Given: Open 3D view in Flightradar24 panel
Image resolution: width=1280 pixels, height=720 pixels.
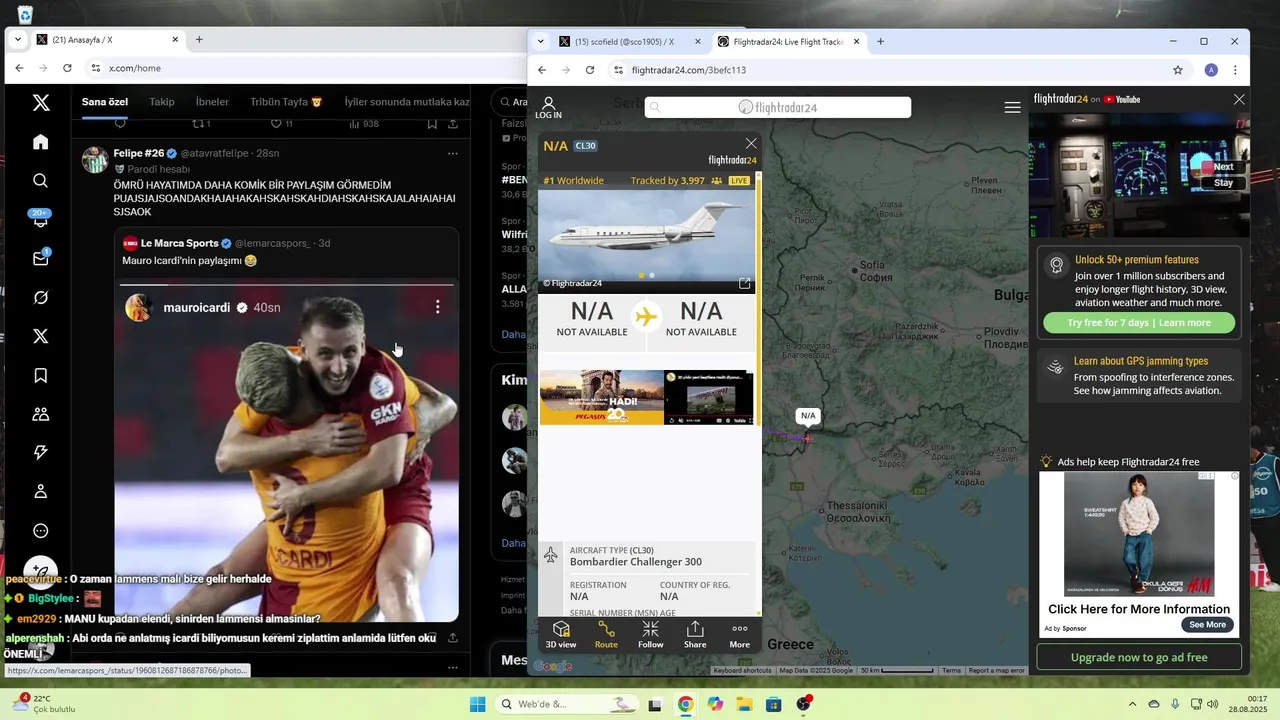Looking at the screenshot, I should (561, 634).
